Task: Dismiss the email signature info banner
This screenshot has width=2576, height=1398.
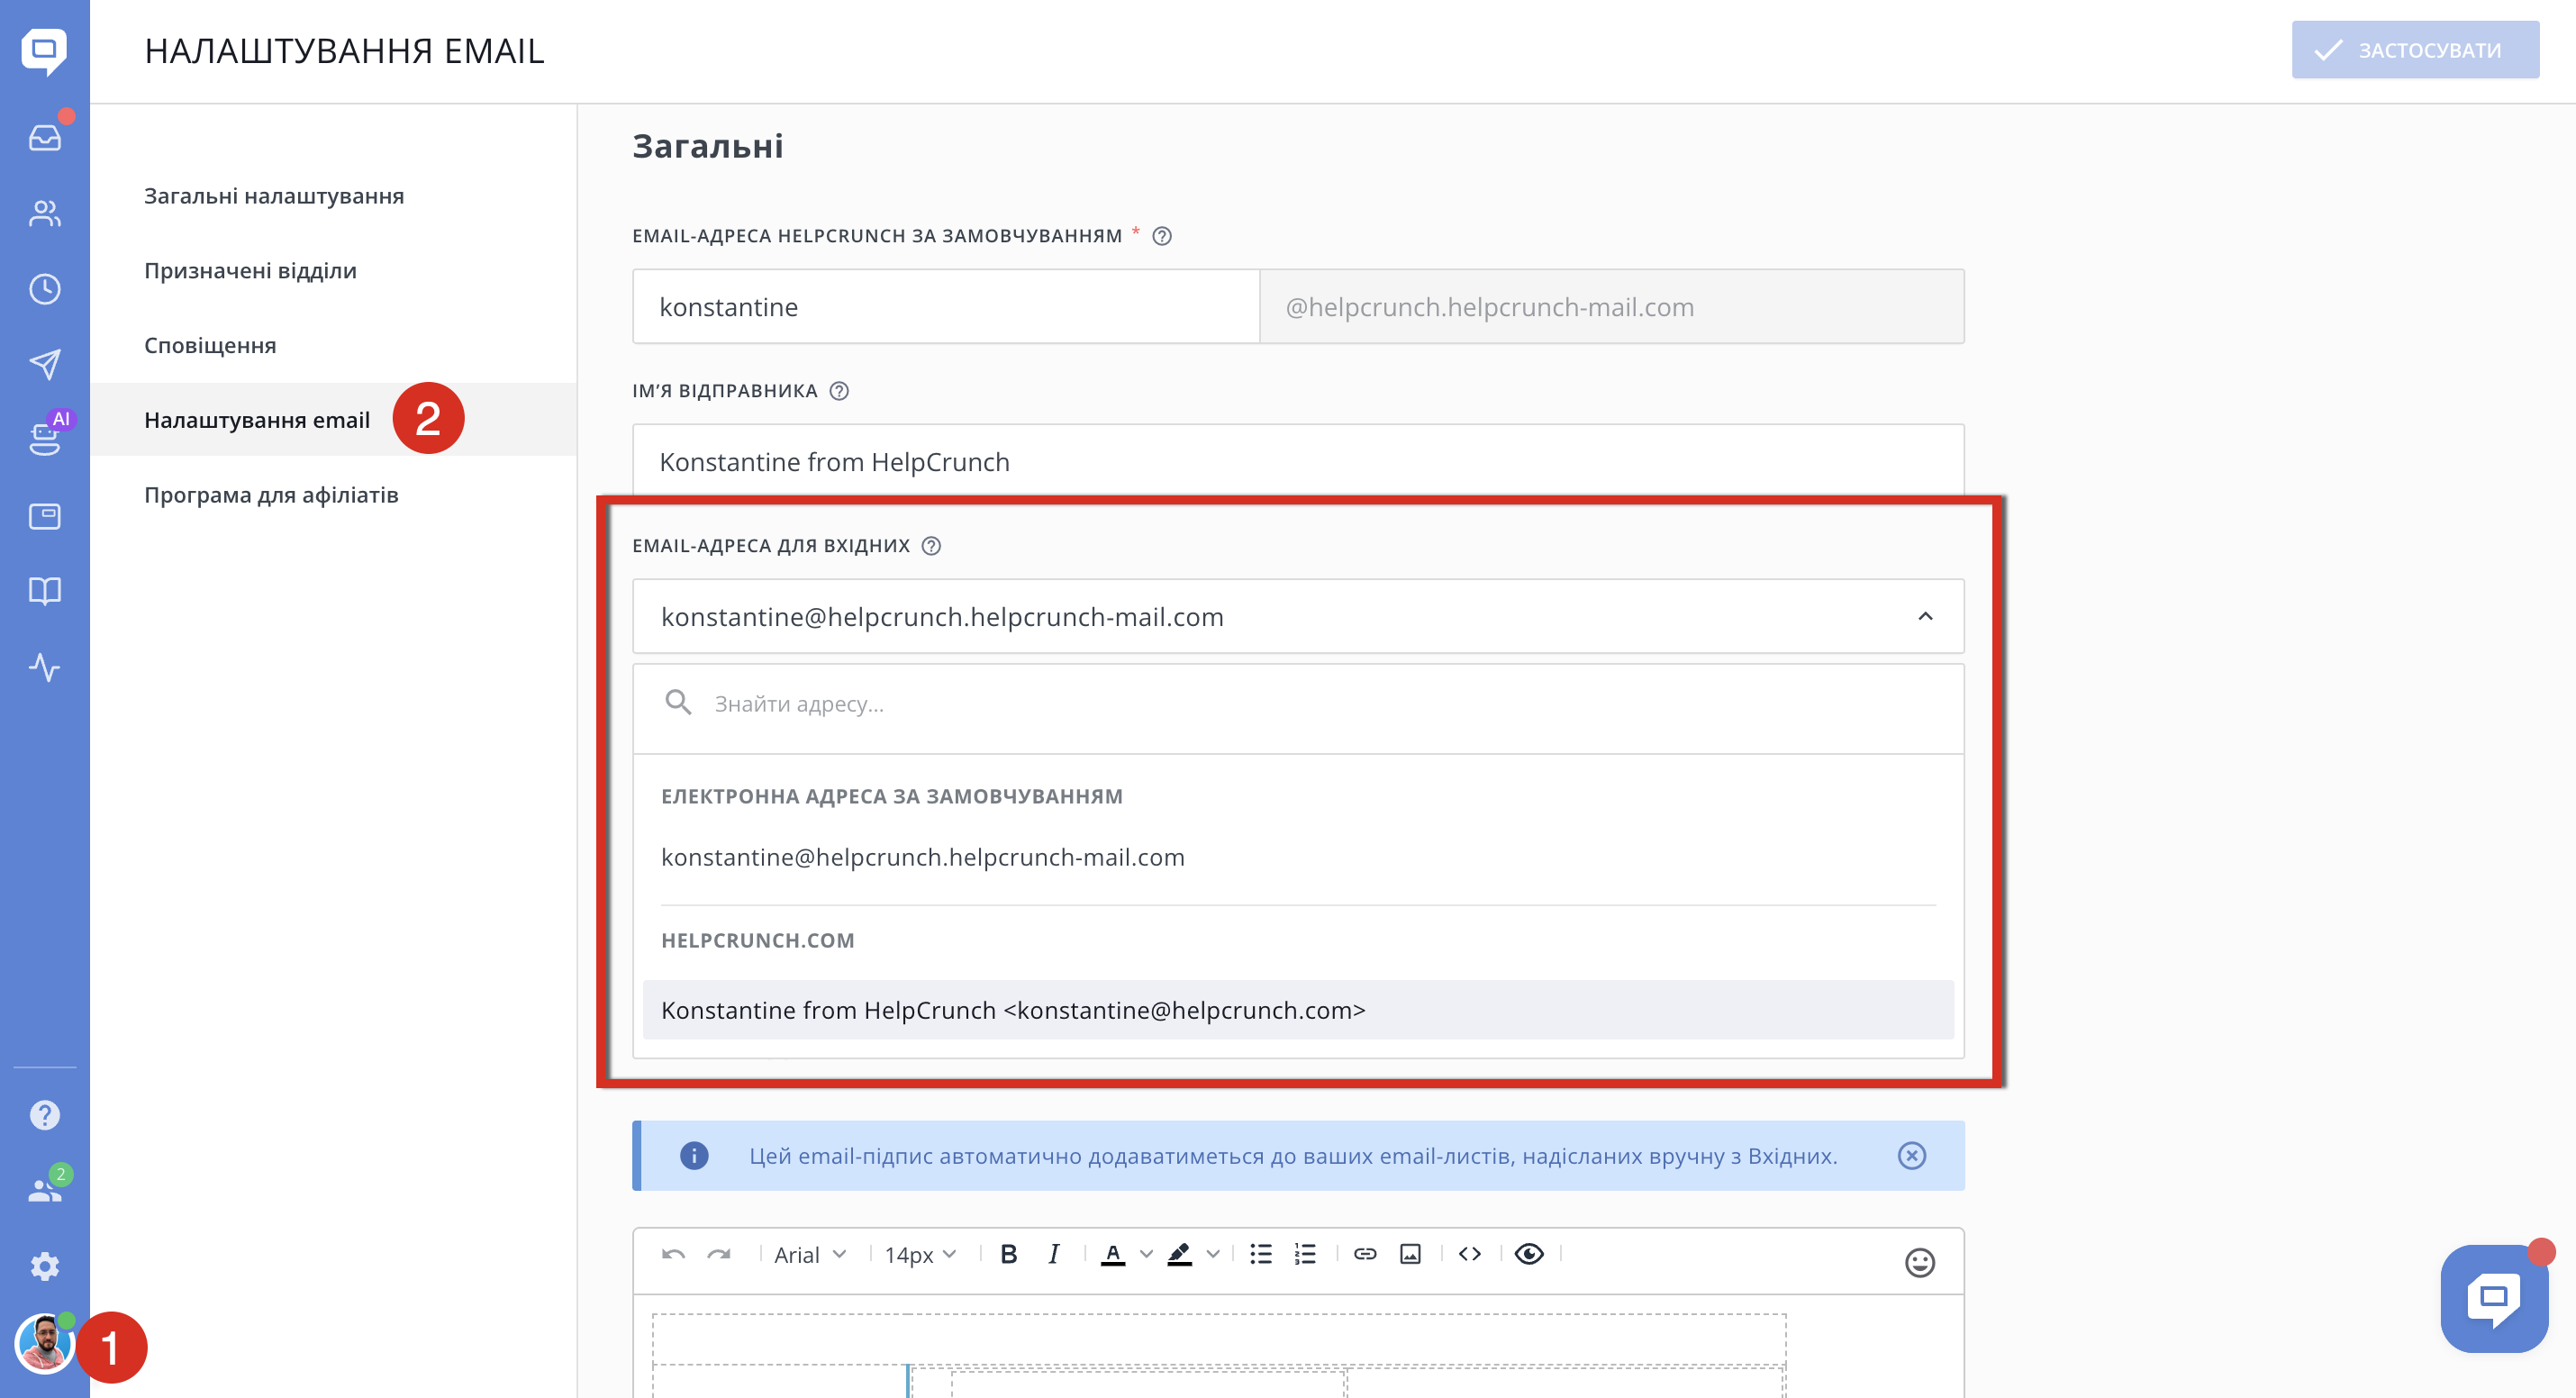Action: coord(1912,1156)
